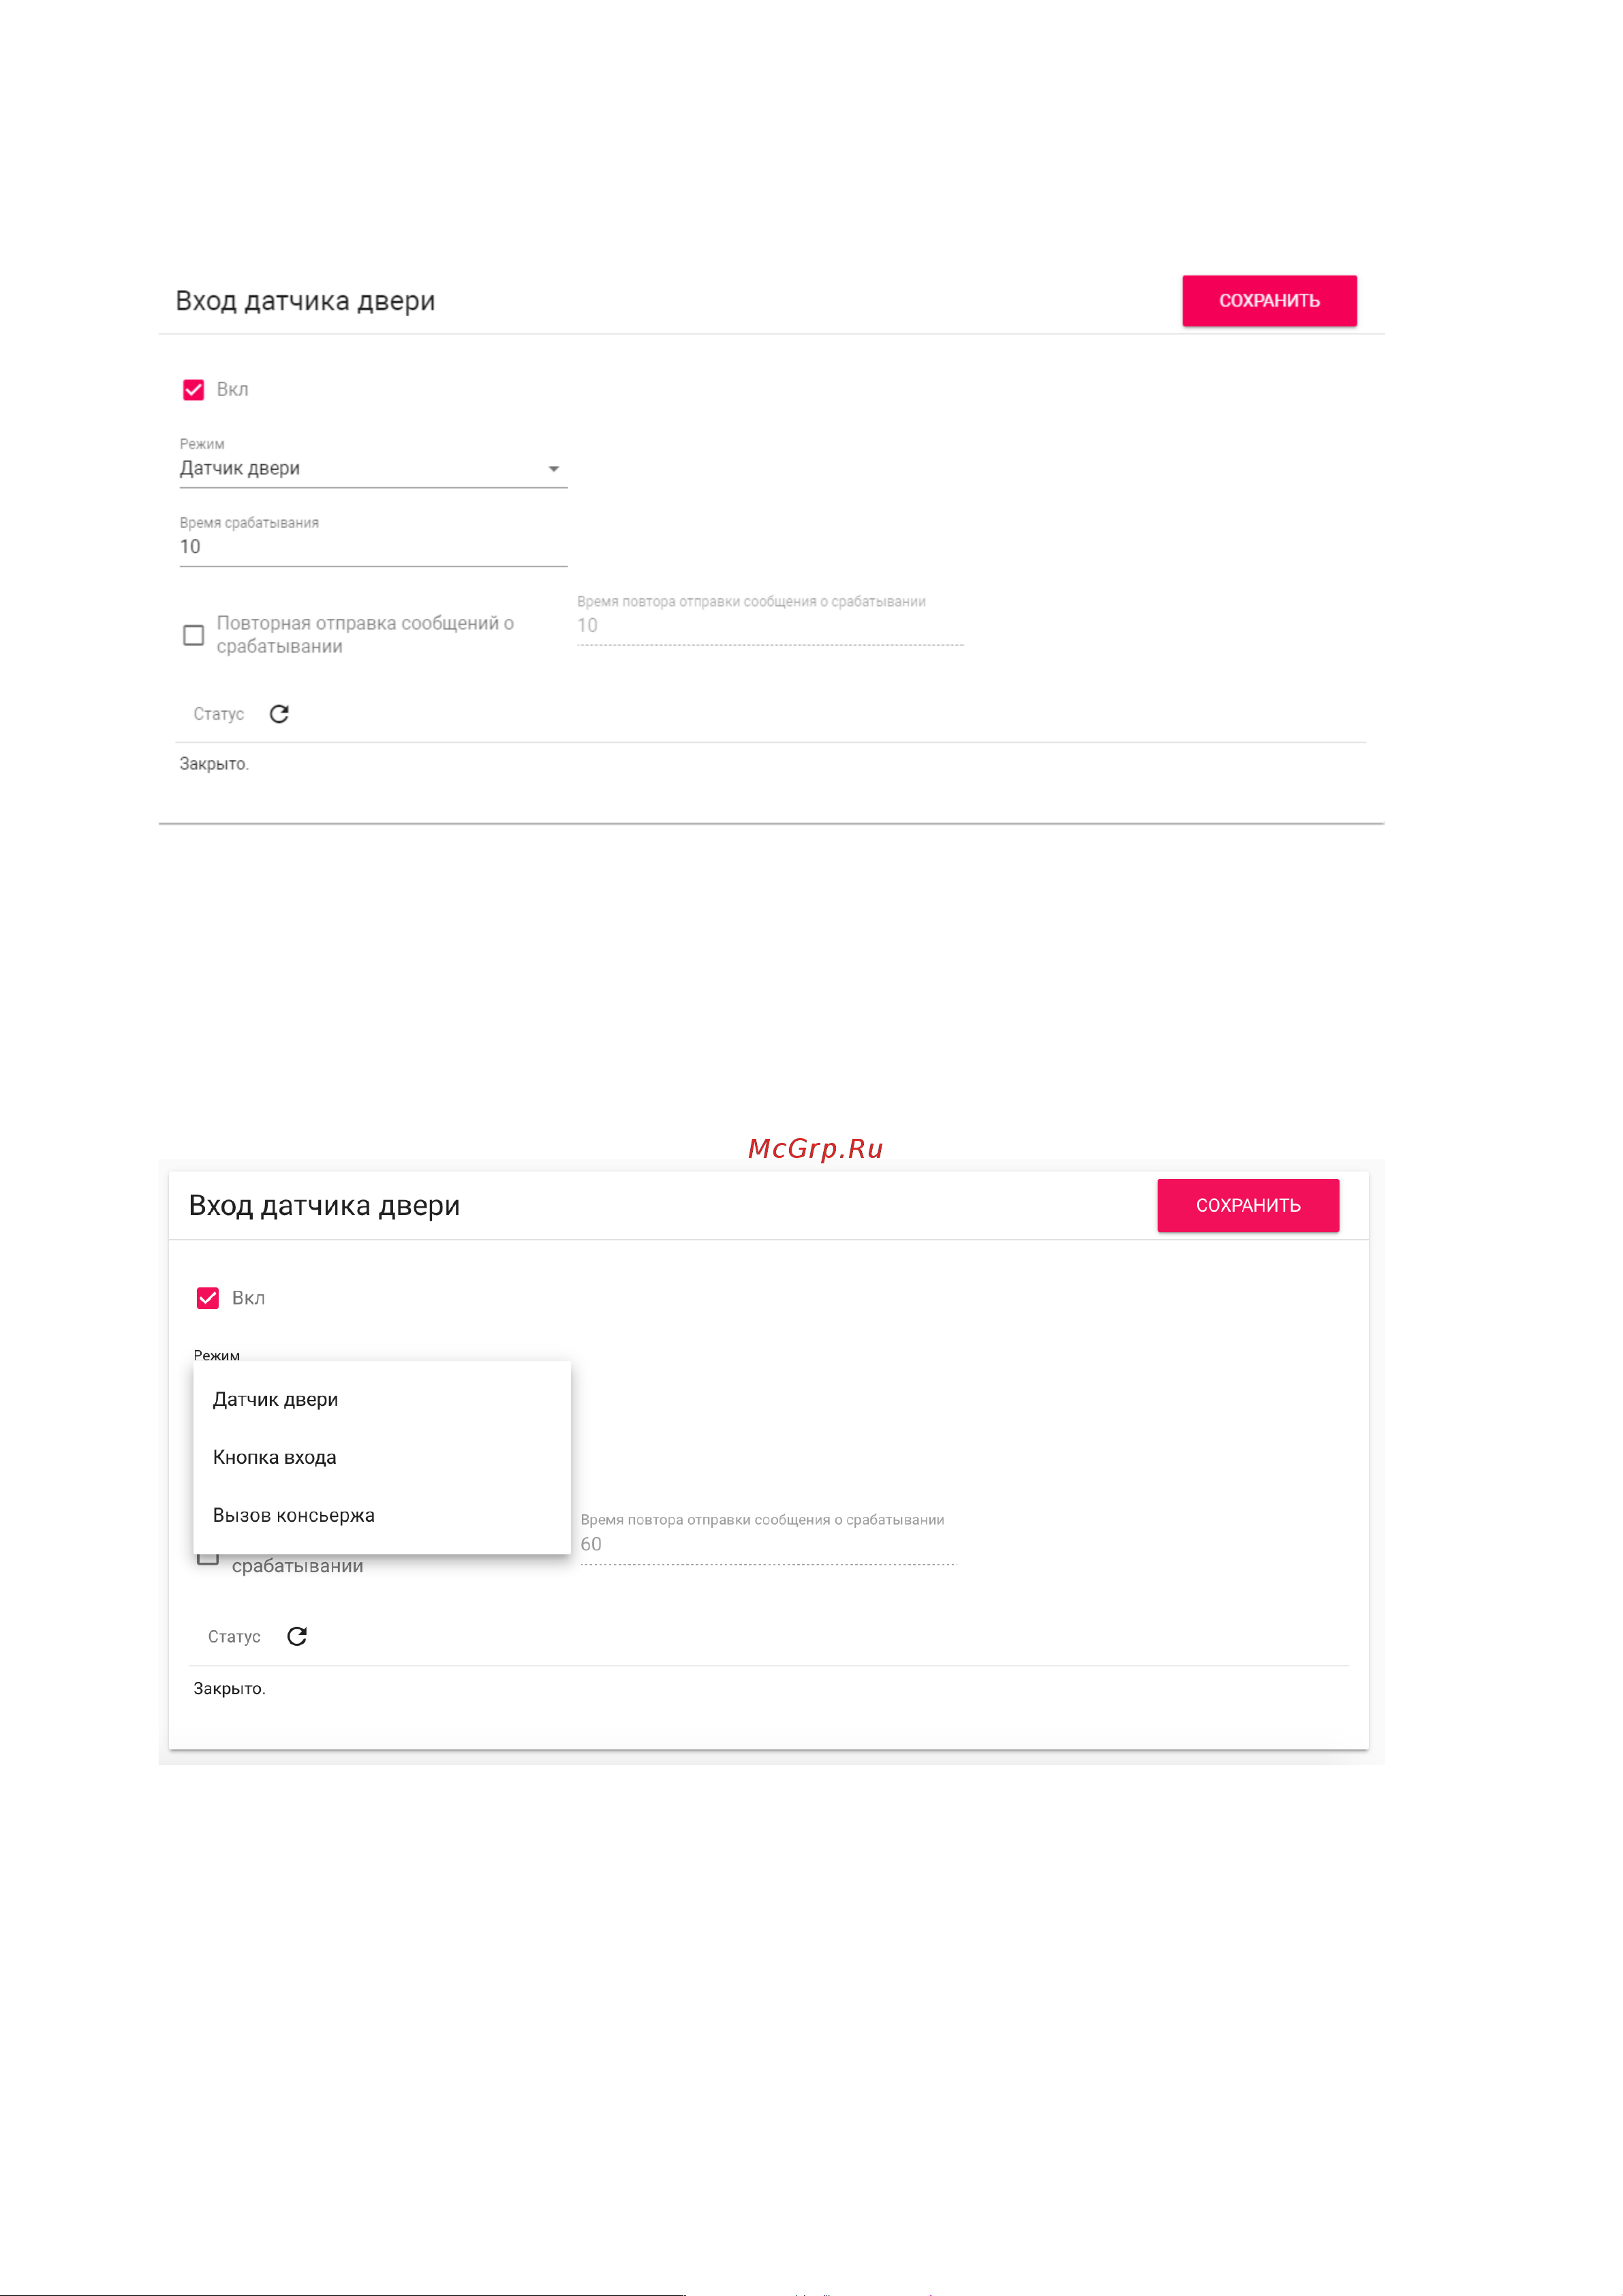The height and width of the screenshot is (2296, 1623).
Task: Click the Датчик двери selected value in Режим field
Action: click(x=240, y=468)
